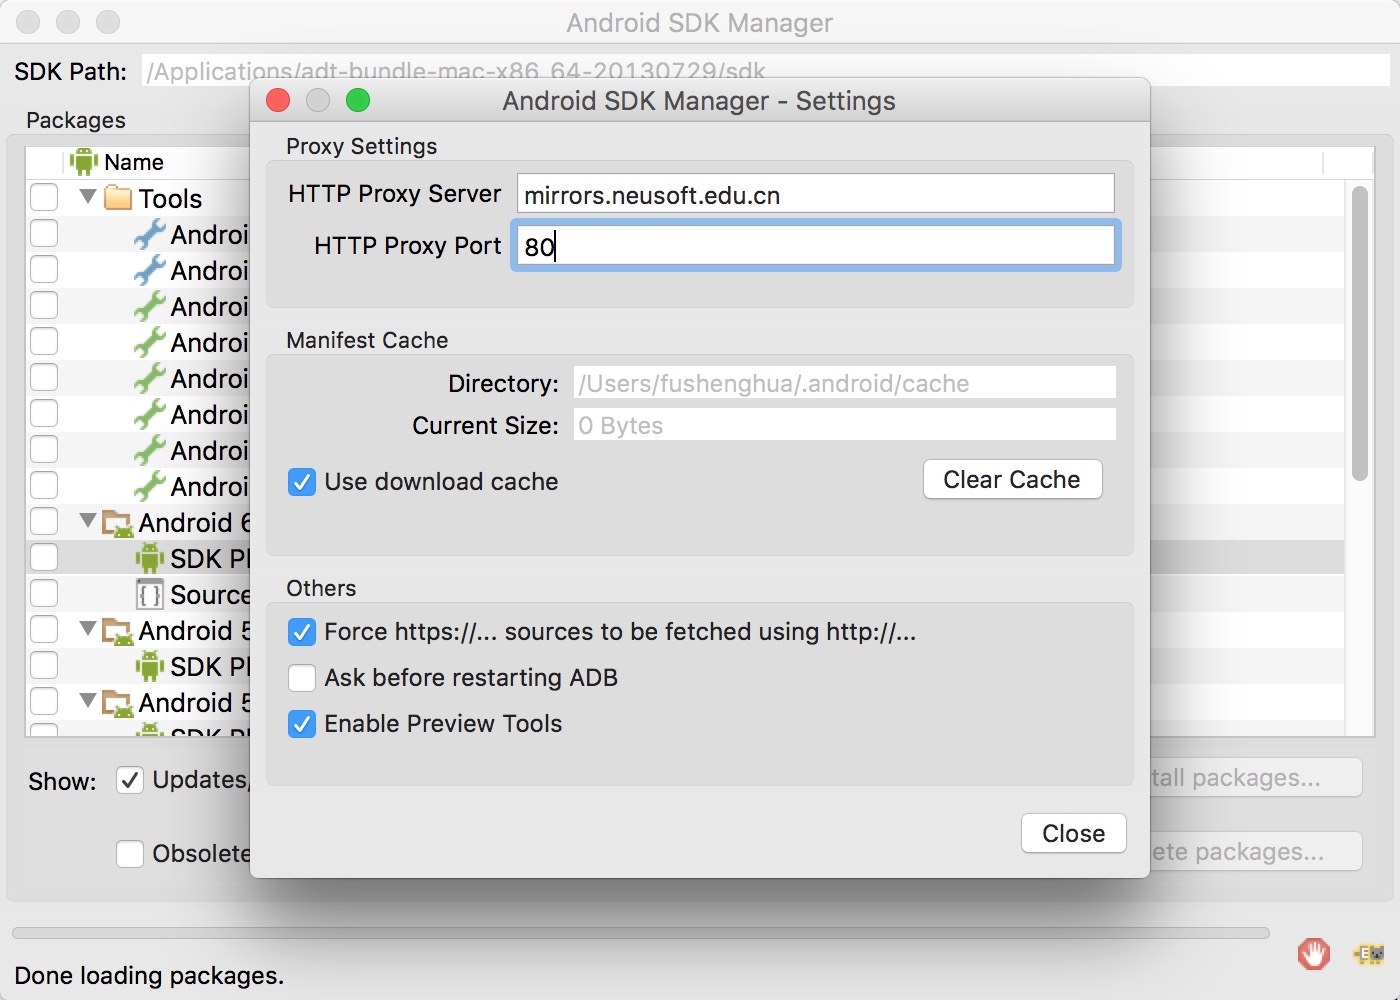The width and height of the screenshot is (1400, 1000).
Task: Collapse the last Android 5 tree node
Action: click(x=88, y=700)
